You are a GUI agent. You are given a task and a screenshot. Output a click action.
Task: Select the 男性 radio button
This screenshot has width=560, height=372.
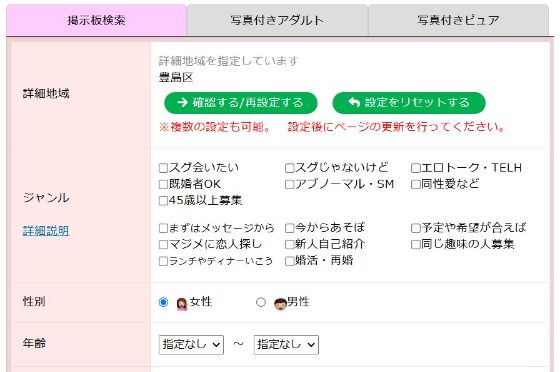[261, 302]
